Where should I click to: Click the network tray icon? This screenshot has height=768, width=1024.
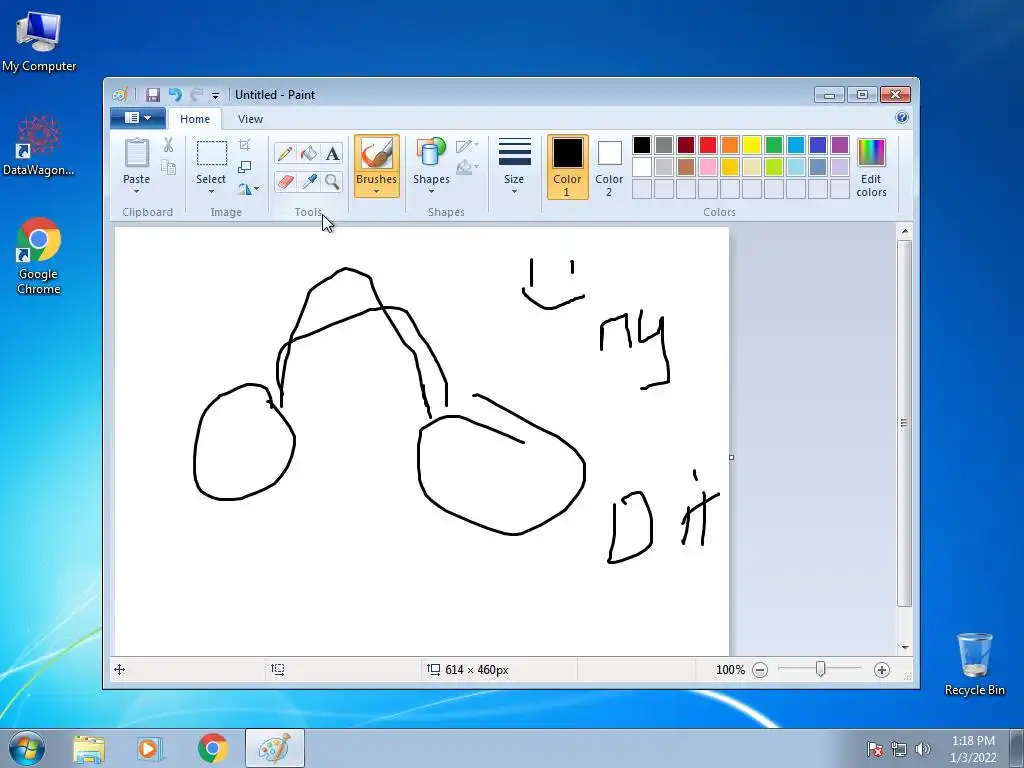click(x=899, y=749)
